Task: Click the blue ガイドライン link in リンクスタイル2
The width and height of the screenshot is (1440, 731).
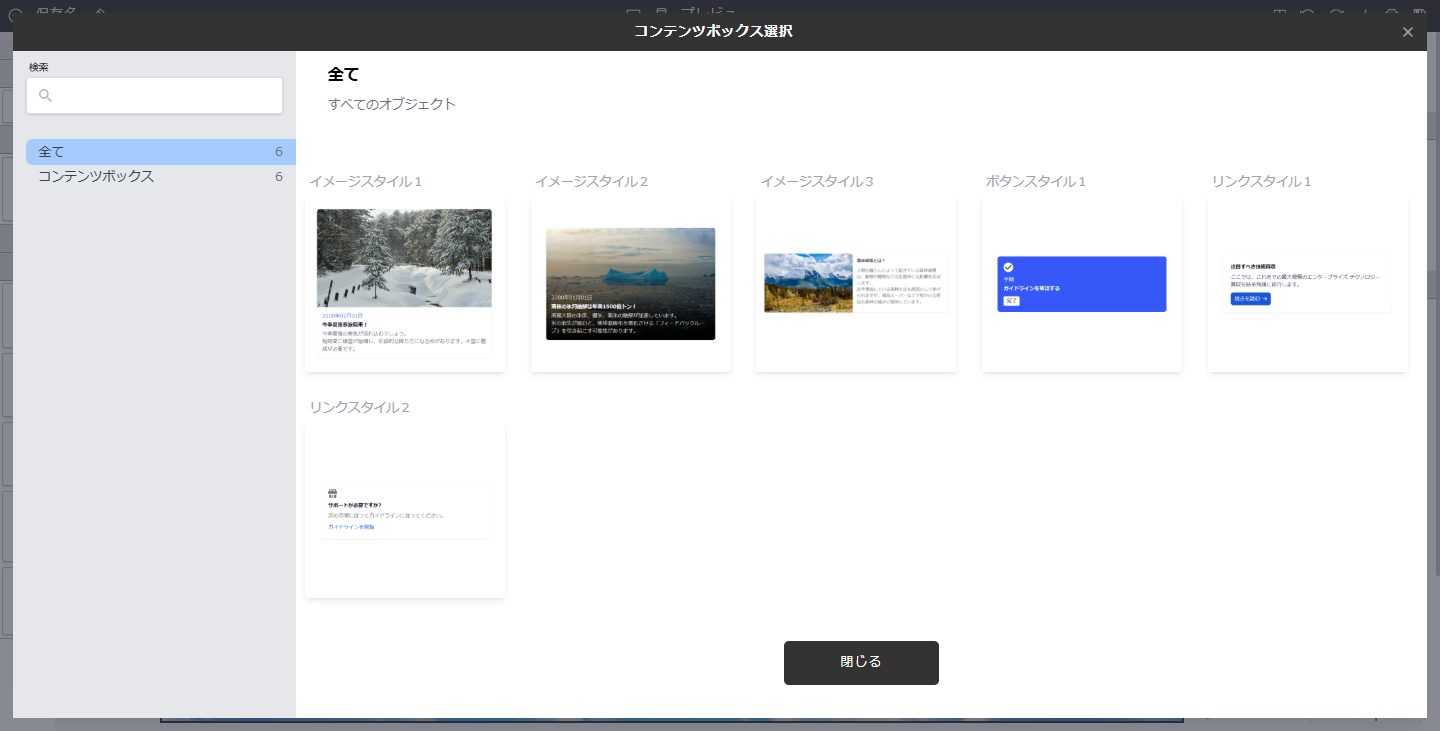Action: 351,526
